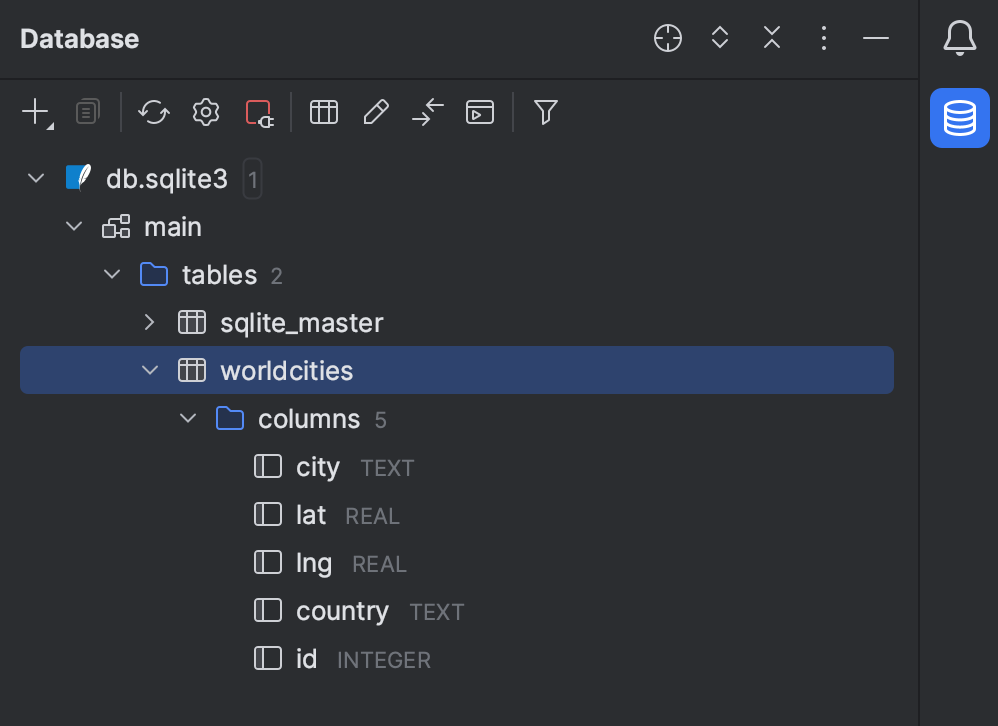Open the table data editor
998x726 pixels.
[324, 112]
